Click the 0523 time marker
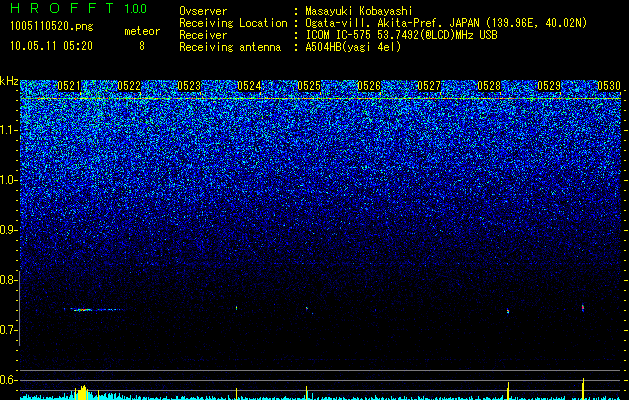 (x=189, y=86)
